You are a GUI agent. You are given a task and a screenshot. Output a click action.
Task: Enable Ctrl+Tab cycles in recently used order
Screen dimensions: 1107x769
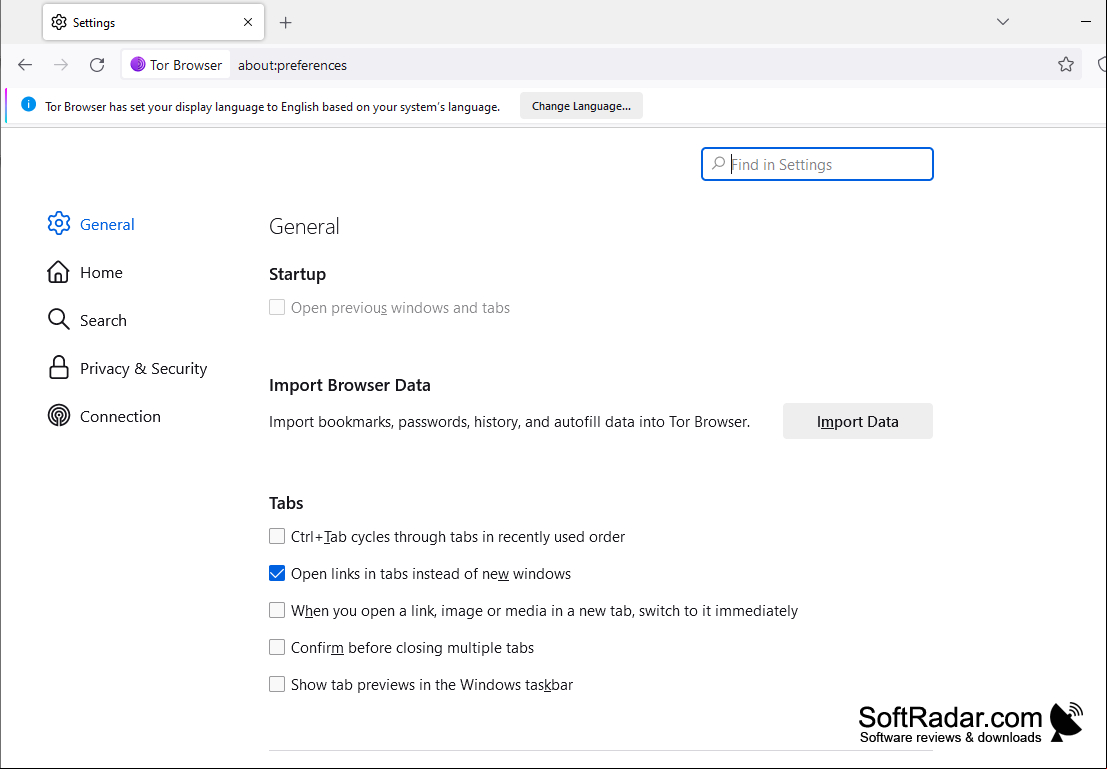point(277,536)
